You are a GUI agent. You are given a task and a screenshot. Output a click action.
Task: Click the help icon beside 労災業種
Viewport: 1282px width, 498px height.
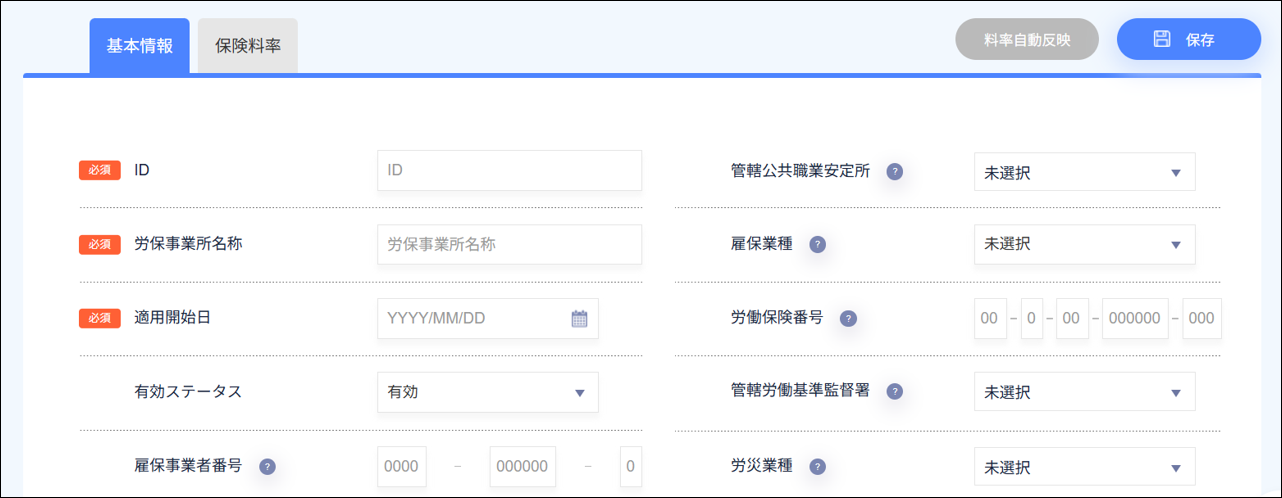817,467
